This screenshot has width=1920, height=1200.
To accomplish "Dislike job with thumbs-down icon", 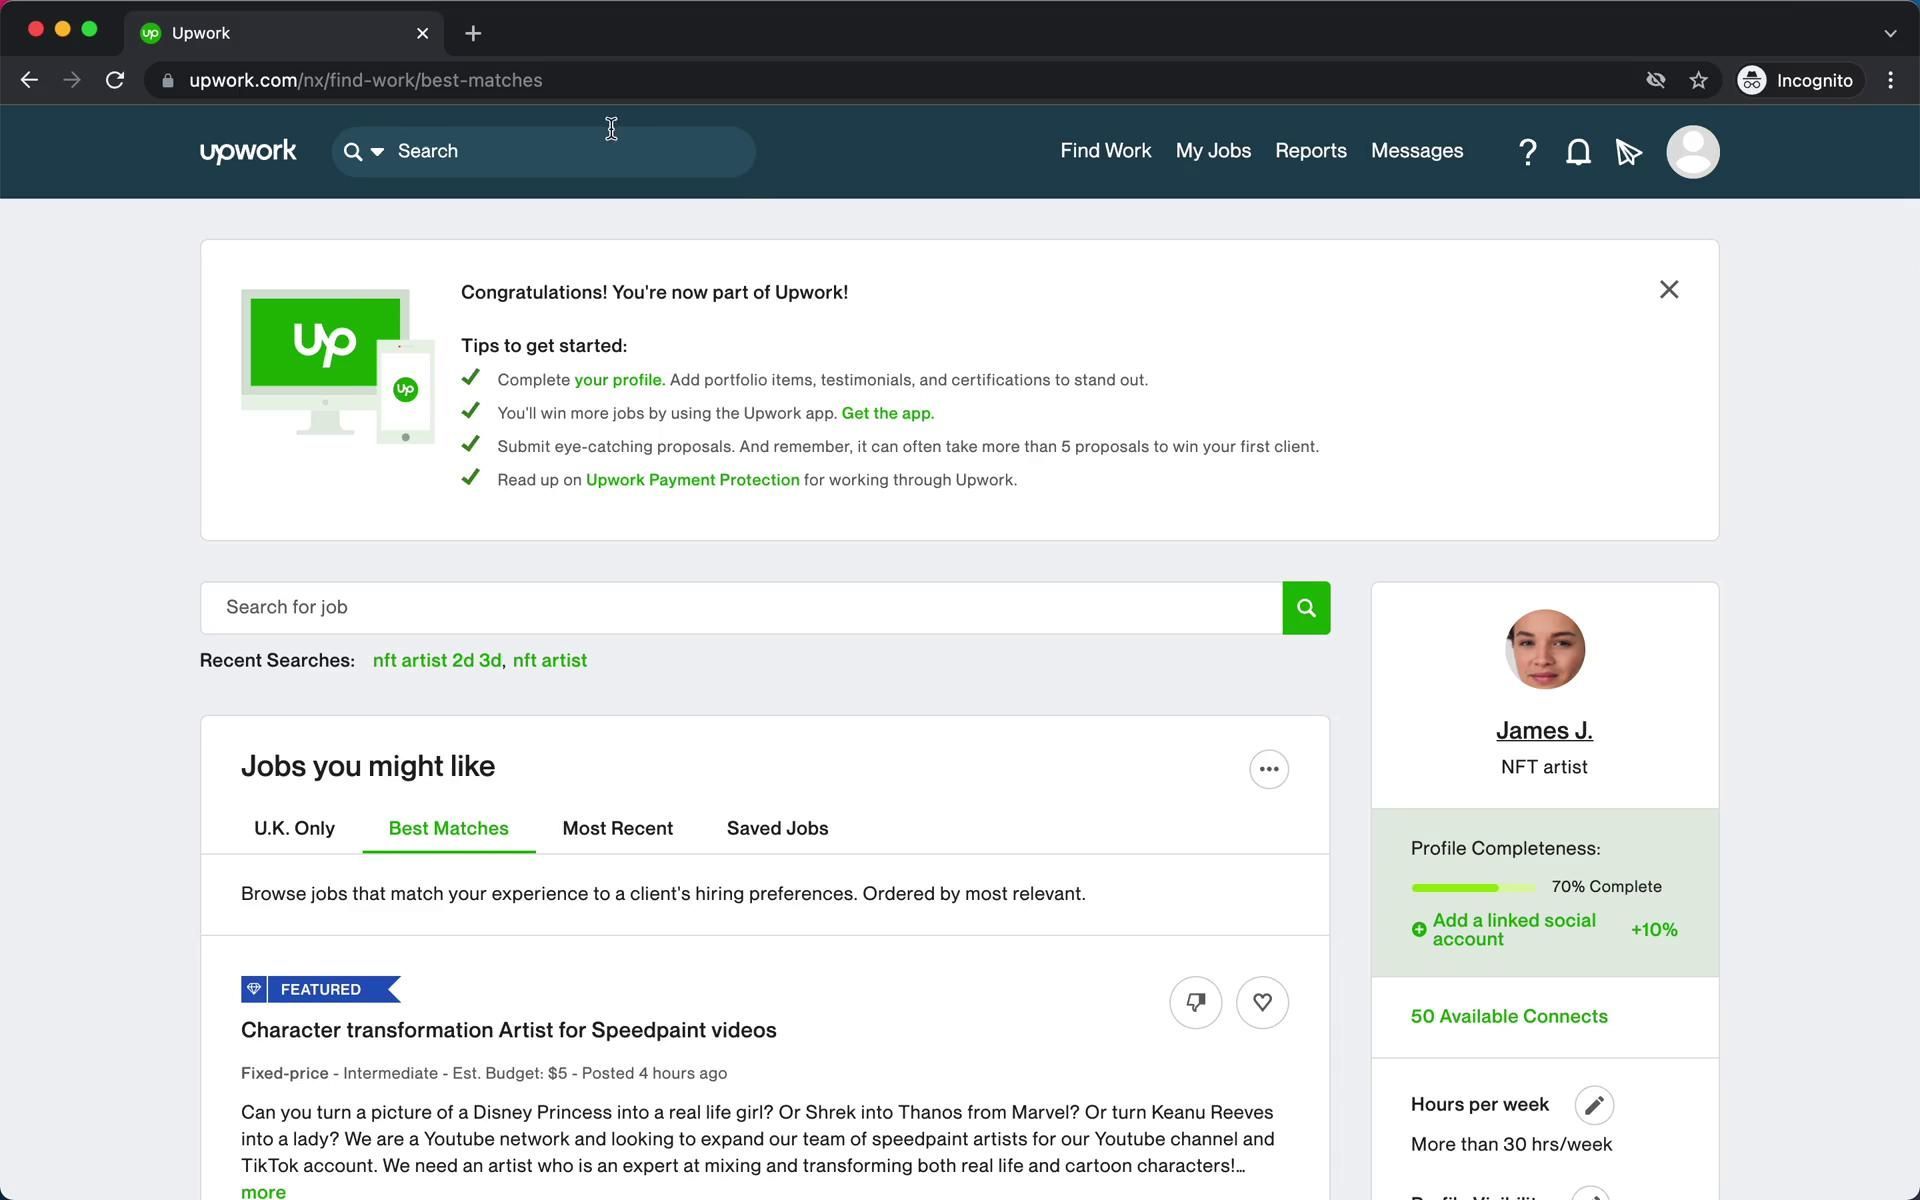I will (1195, 1002).
